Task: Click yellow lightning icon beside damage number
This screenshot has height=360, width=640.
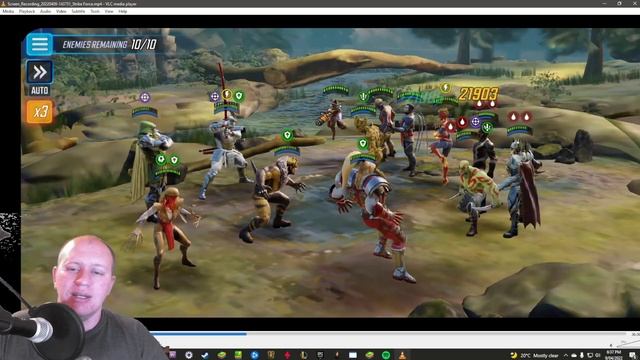Action: point(446,87)
